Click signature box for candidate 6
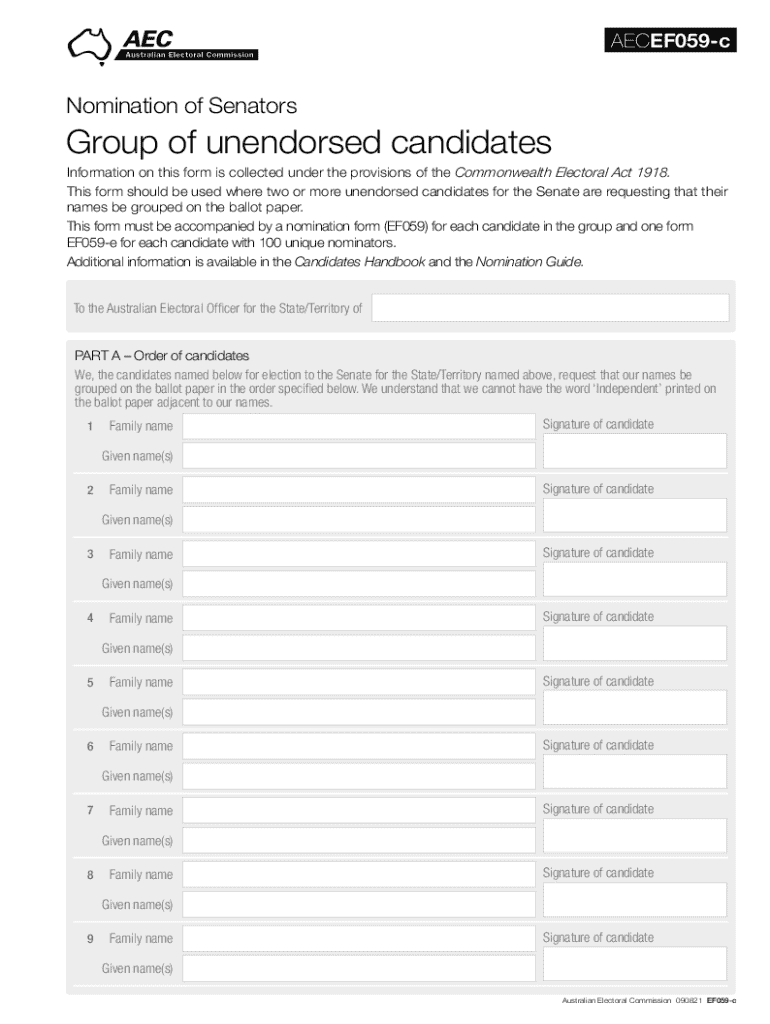This screenshot has width=770, height=1024. tap(634, 771)
